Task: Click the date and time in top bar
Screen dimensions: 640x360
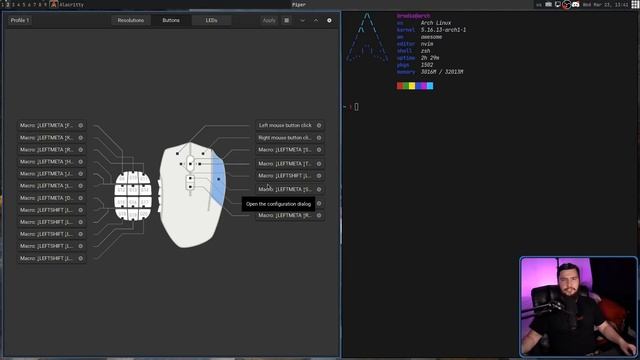Action: point(605,4)
